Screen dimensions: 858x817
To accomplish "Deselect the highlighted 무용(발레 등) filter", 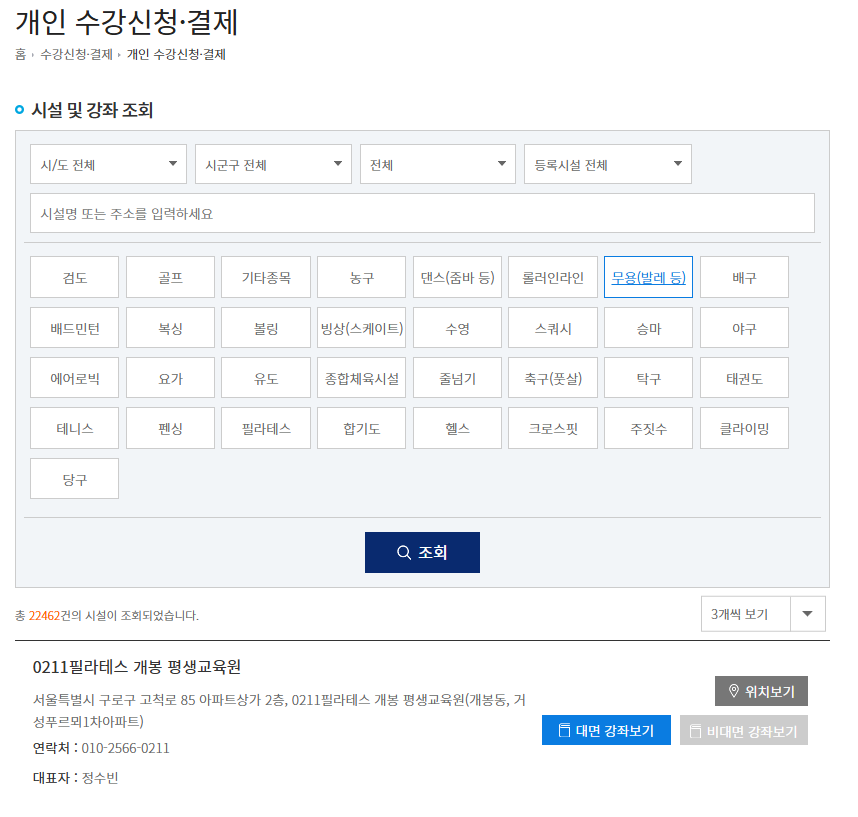I will point(648,277).
